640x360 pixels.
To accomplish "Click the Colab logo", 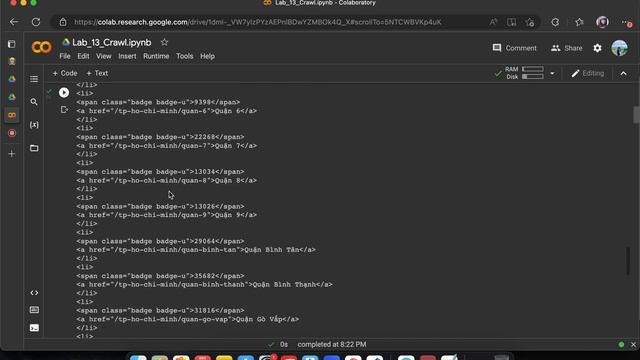I will coord(42,47).
